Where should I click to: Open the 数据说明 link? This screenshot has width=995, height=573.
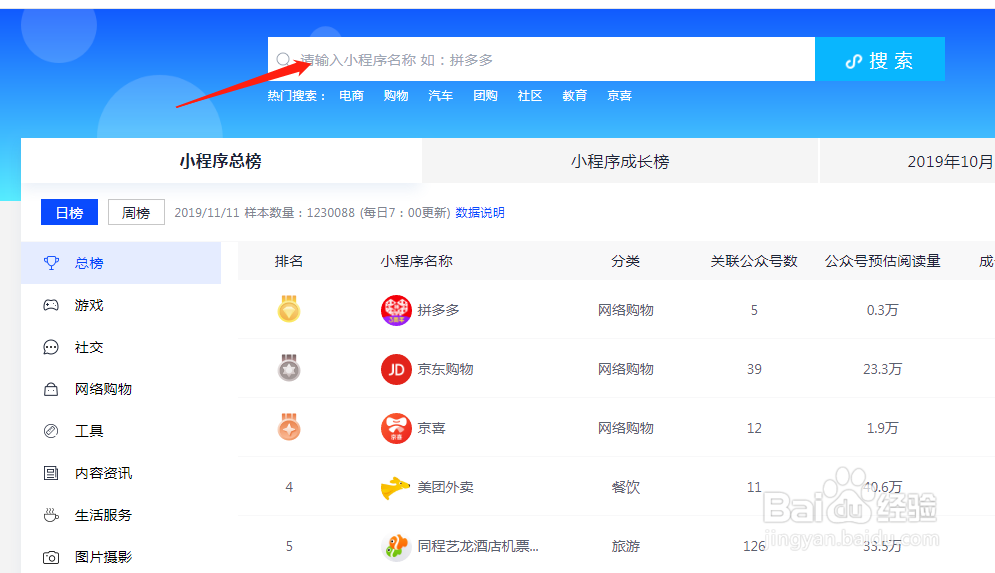point(480,213)
